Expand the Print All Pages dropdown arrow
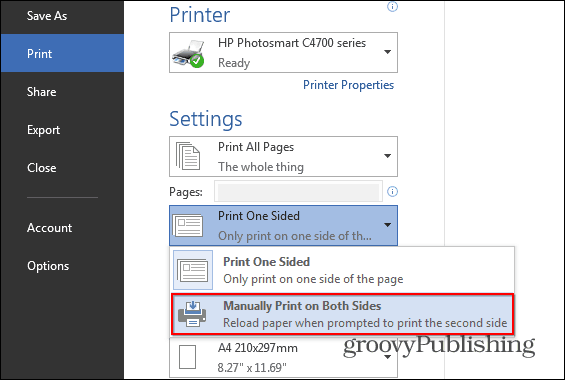 387,156
